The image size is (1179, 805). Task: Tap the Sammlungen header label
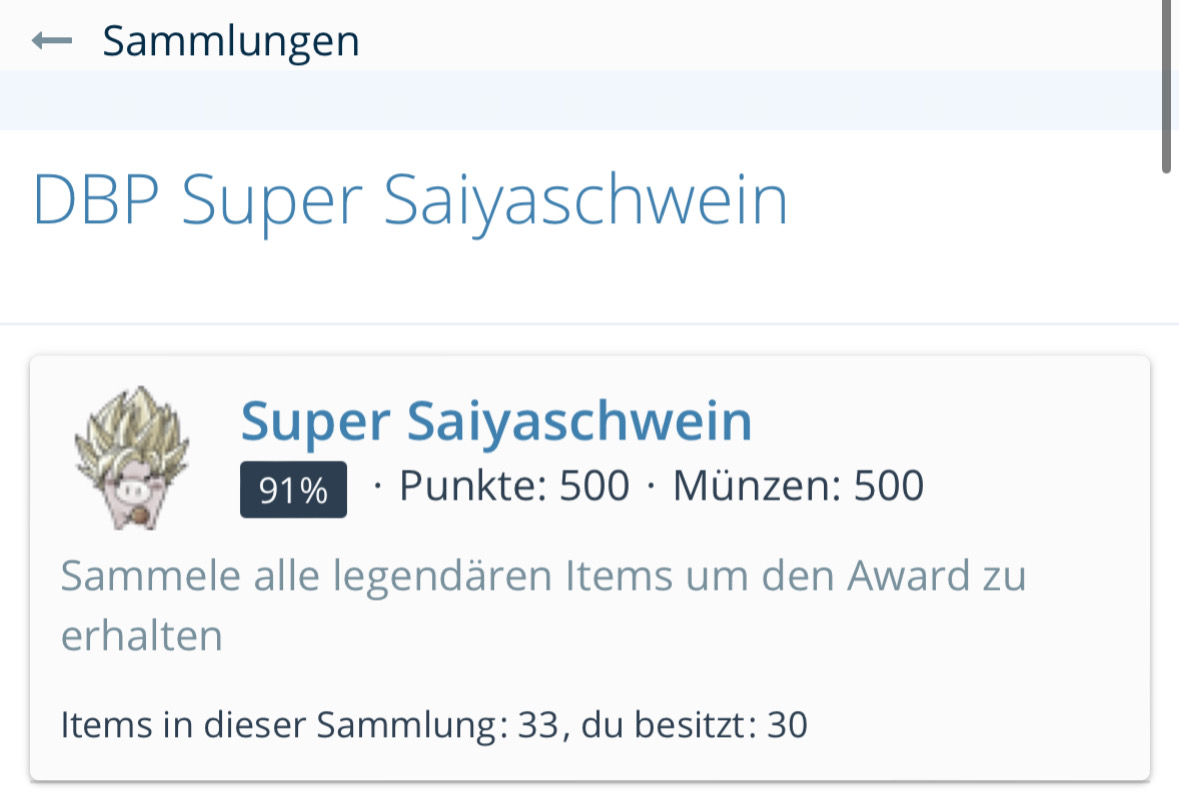[x=231, y=41]
